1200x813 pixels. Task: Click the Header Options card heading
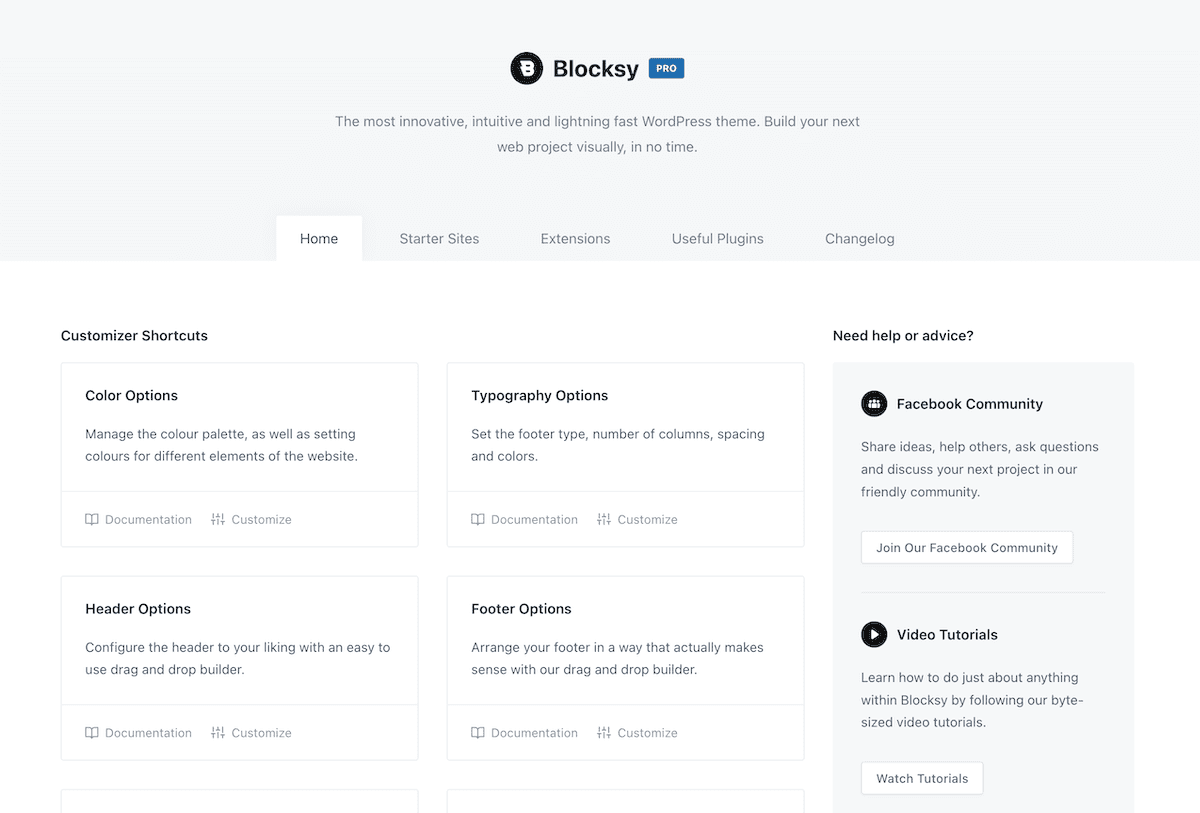138,608
